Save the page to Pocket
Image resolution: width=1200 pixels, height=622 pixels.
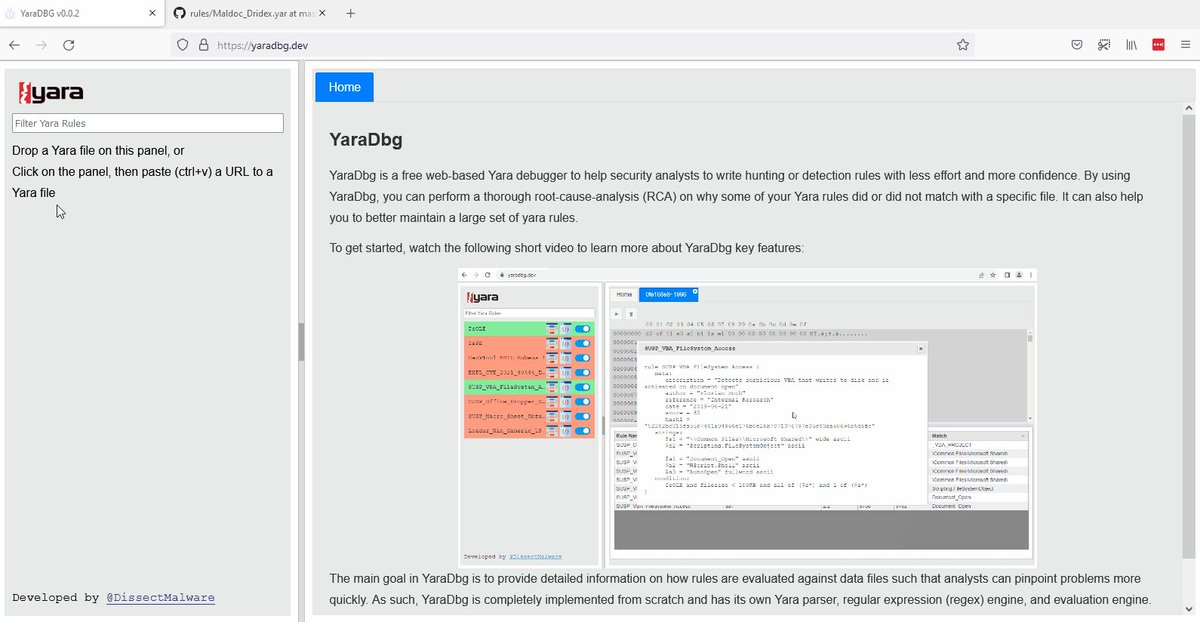1077,45
